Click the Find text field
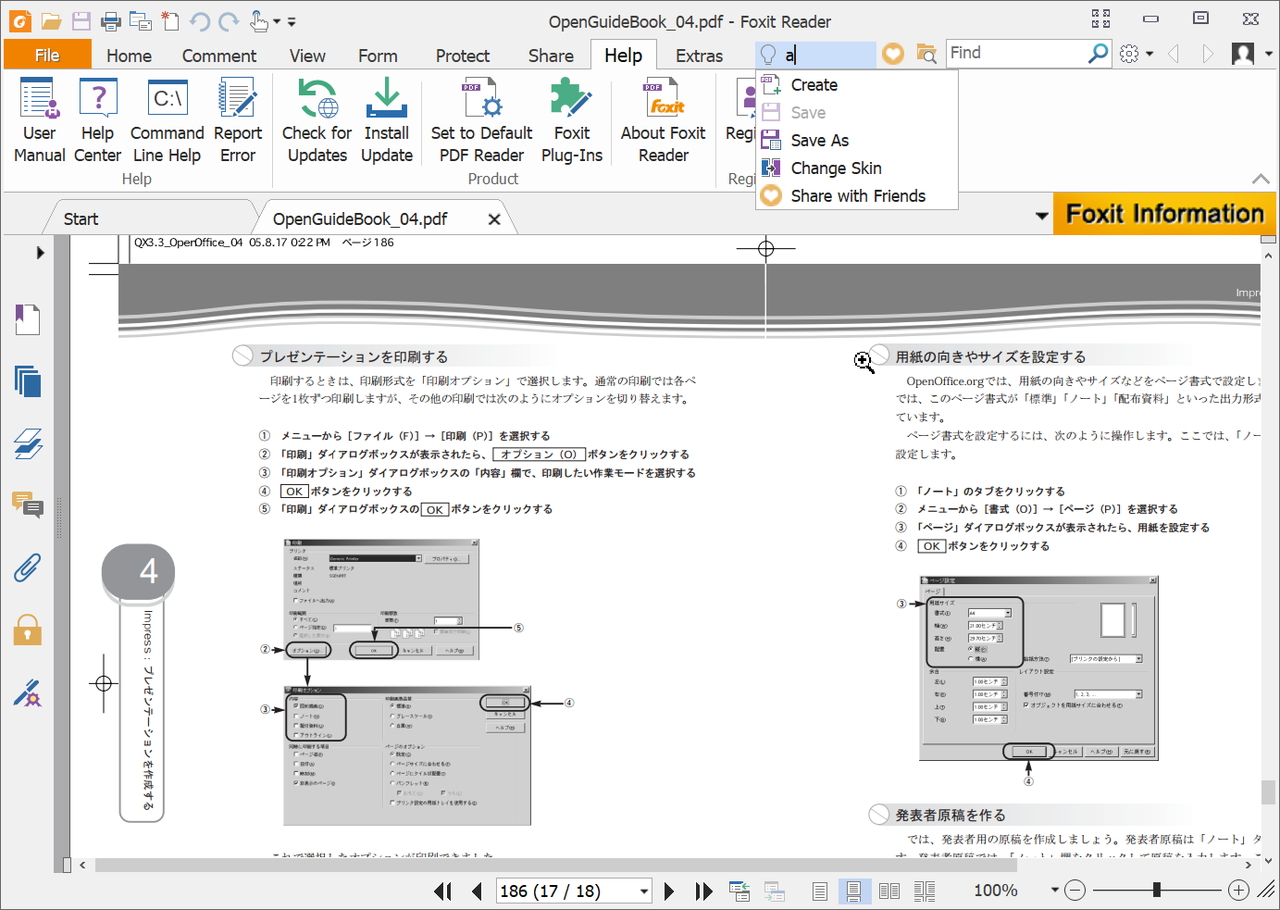1280x910 pixels. [x=1016, y=53]
